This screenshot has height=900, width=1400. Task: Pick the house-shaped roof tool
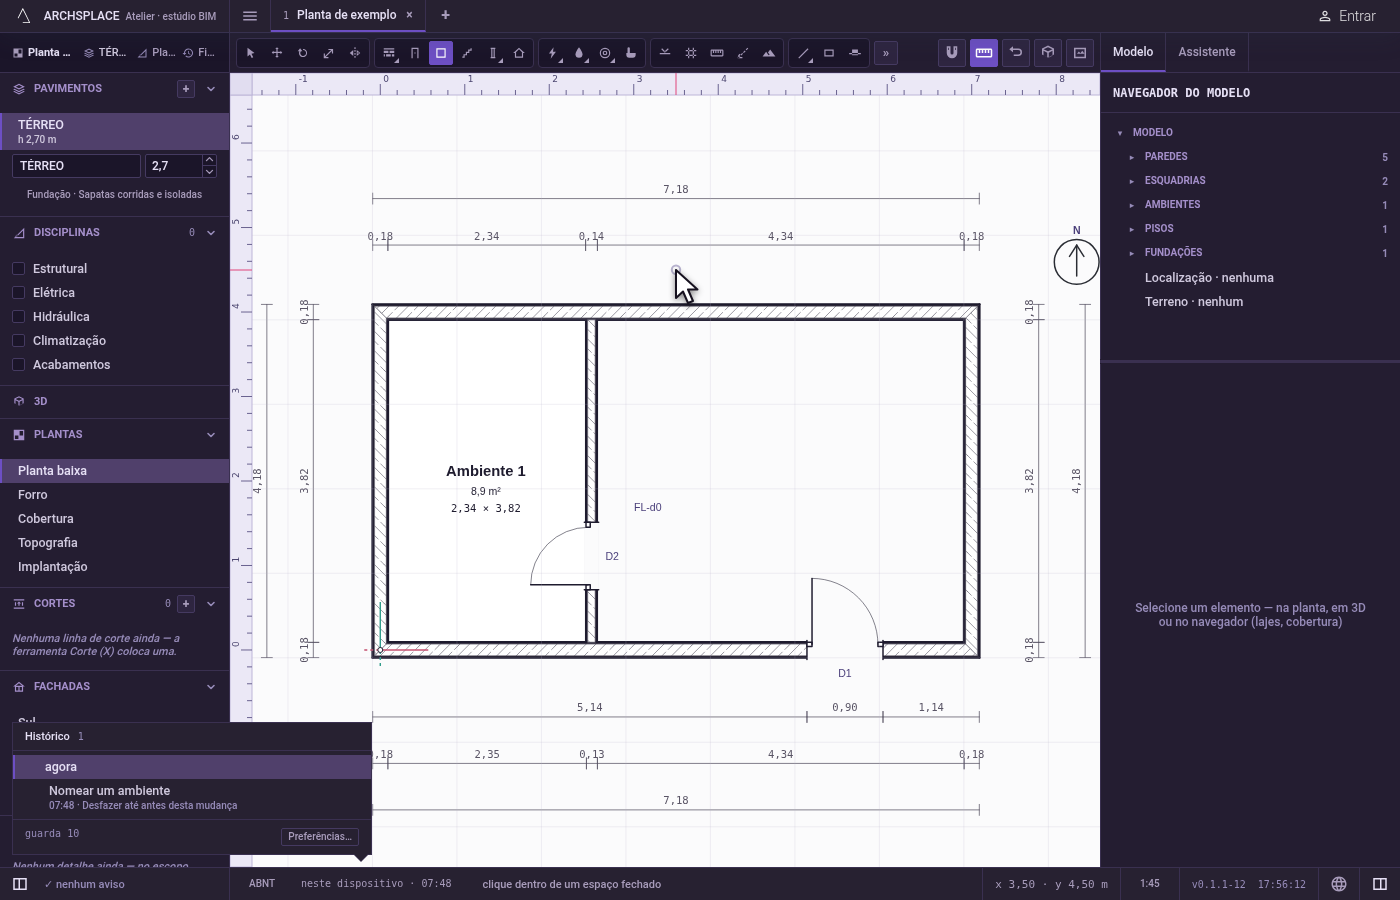click(x=519, y=53)
